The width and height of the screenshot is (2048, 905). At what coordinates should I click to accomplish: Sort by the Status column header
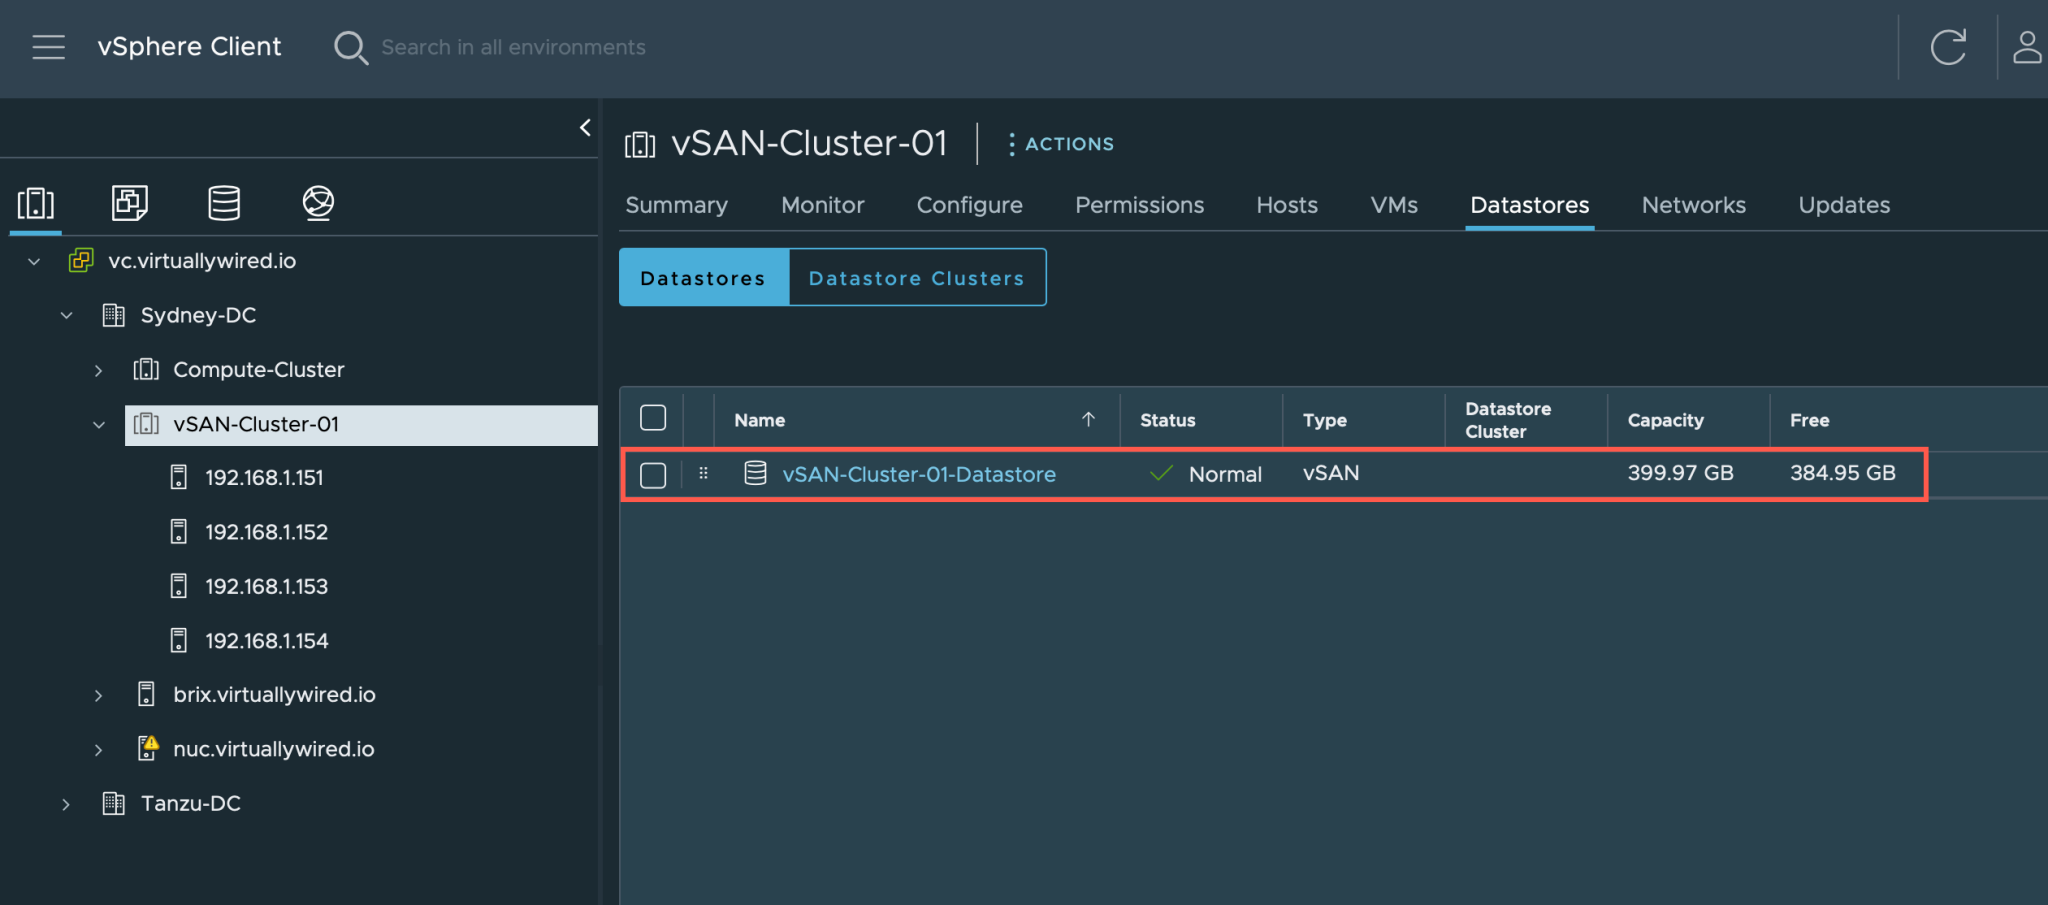coord(1168,420)
